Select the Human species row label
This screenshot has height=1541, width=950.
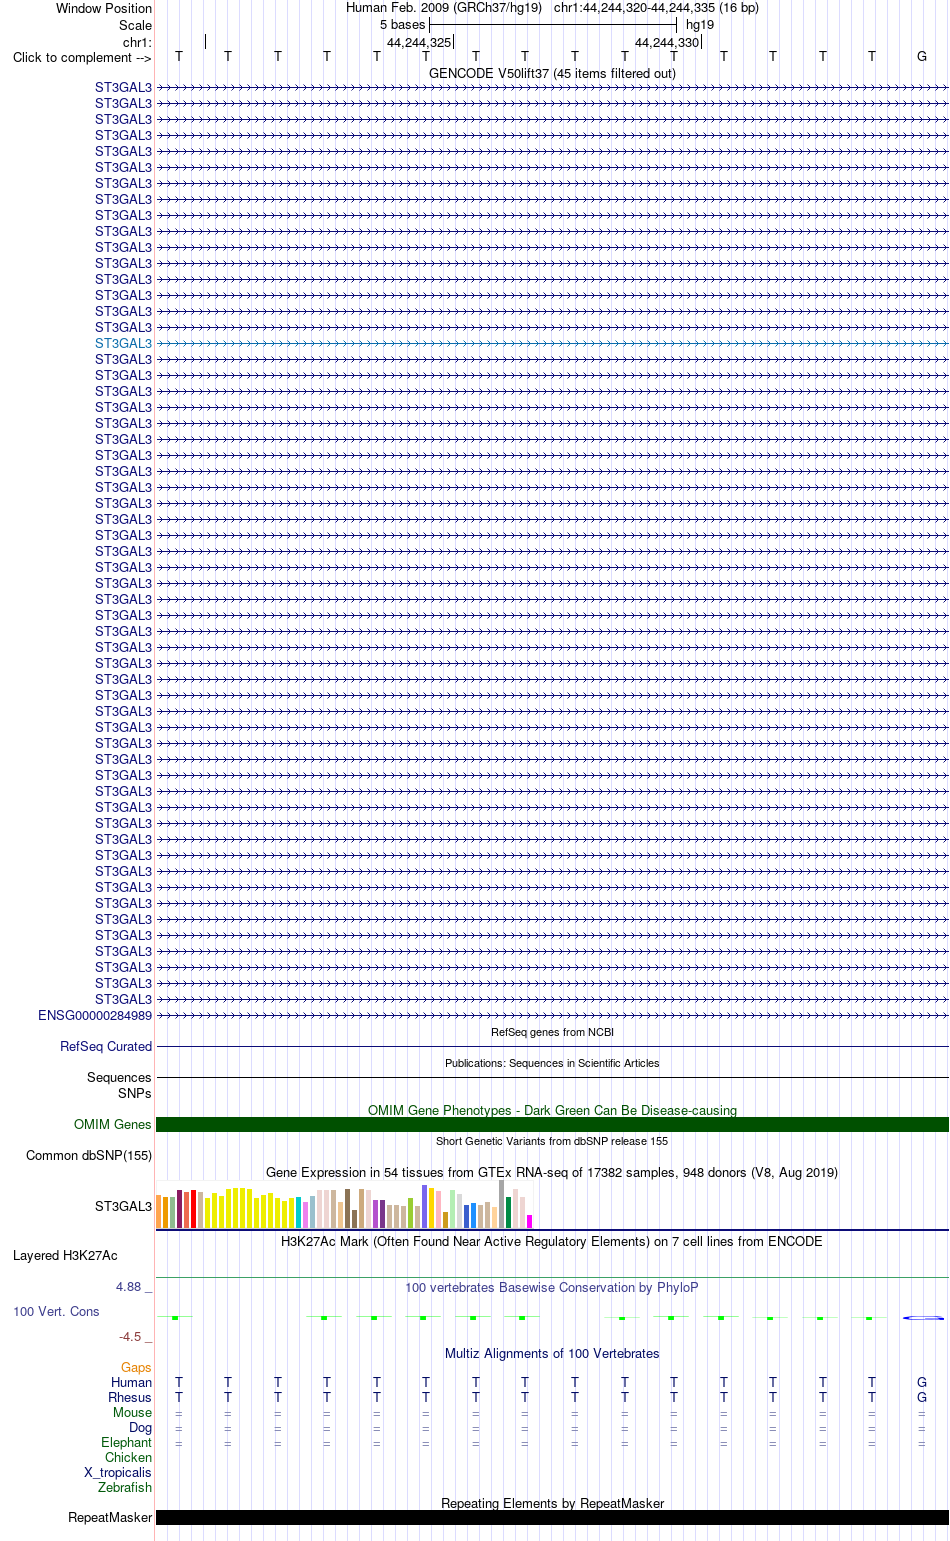pos(131,1382)
